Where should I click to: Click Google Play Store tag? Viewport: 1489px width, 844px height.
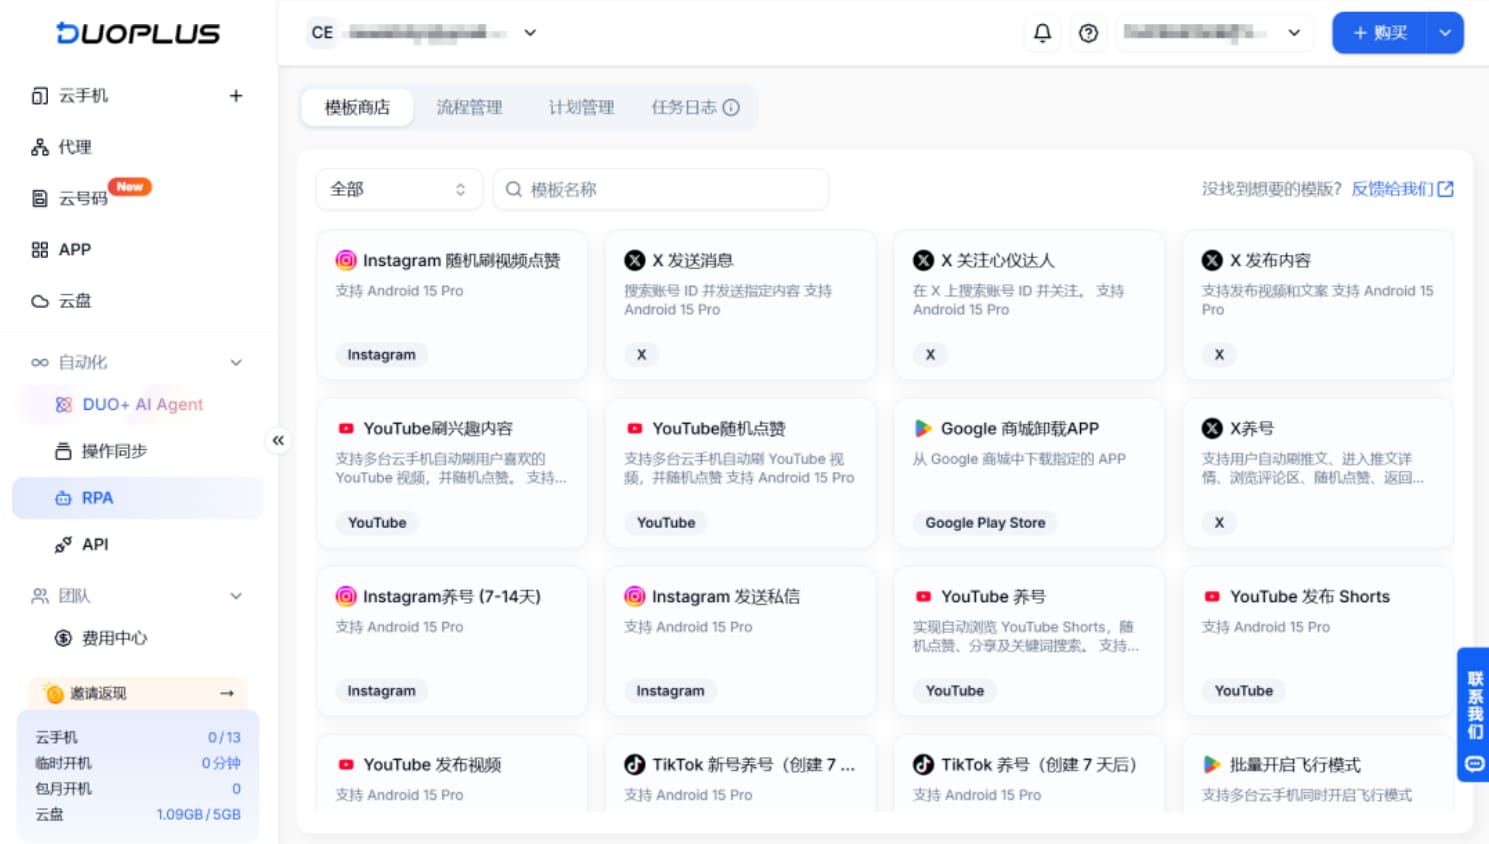pyautogui.click(x=985, y=523)
